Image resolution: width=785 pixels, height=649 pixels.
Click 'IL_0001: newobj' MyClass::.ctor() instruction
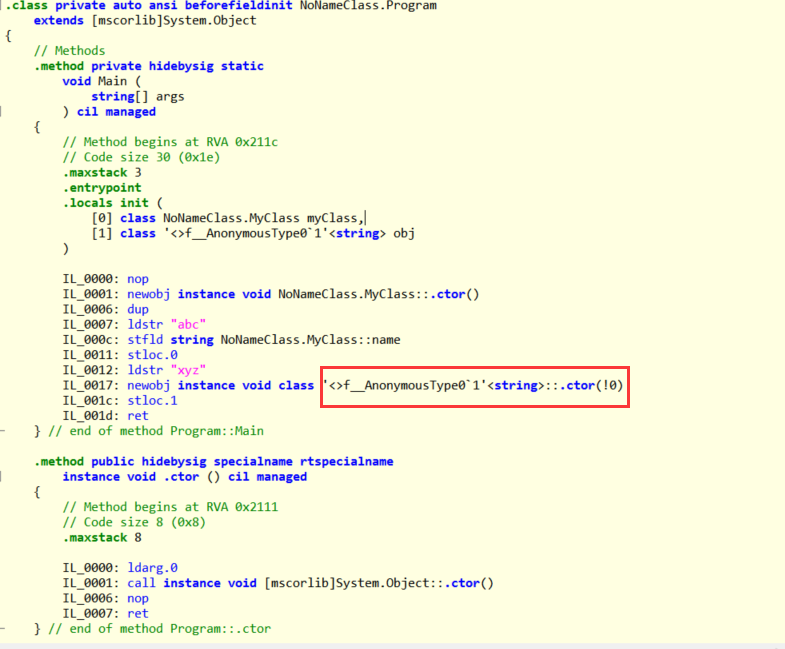pyautogui.click(x=271, y=294)
